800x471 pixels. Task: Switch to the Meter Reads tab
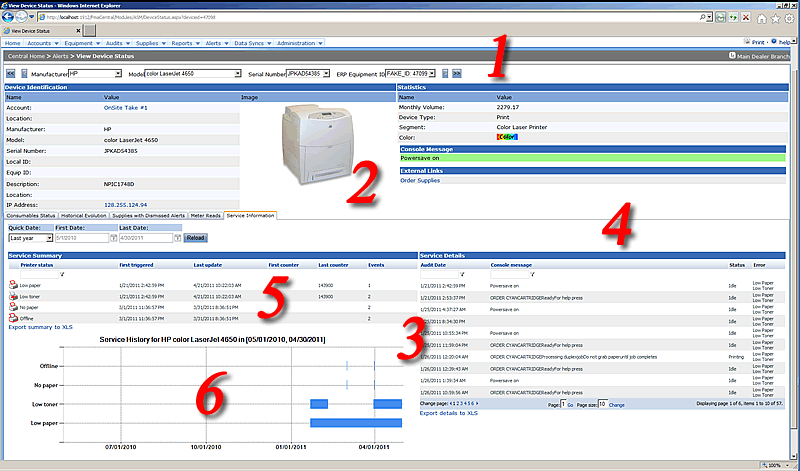point(206,216)
